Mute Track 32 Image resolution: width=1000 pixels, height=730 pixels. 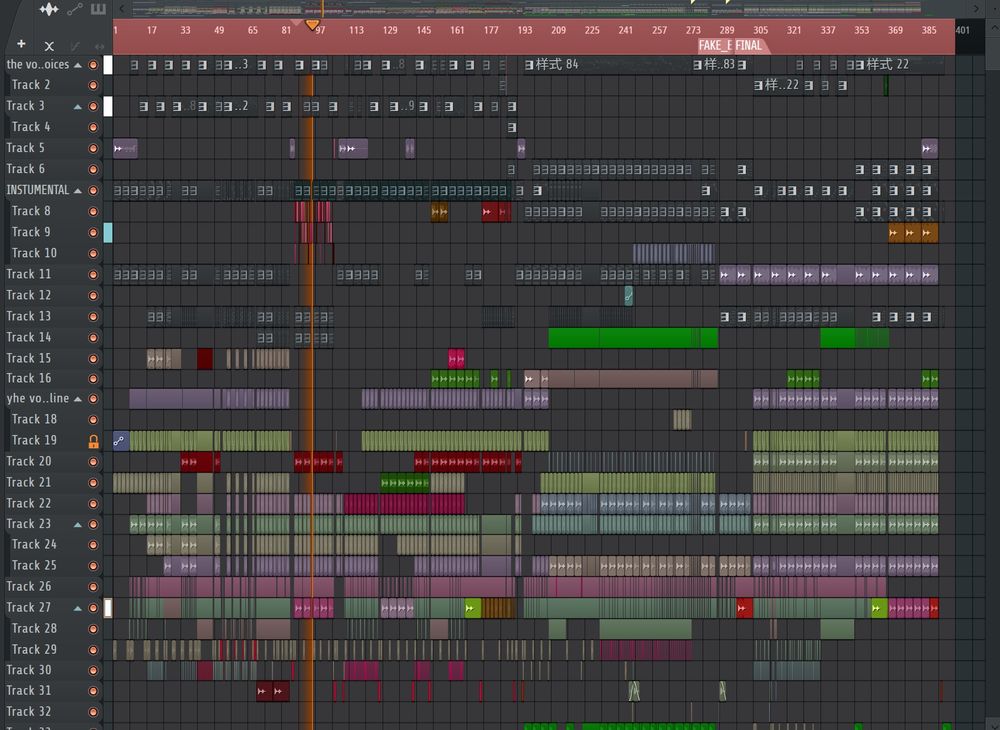coord(93,712)
